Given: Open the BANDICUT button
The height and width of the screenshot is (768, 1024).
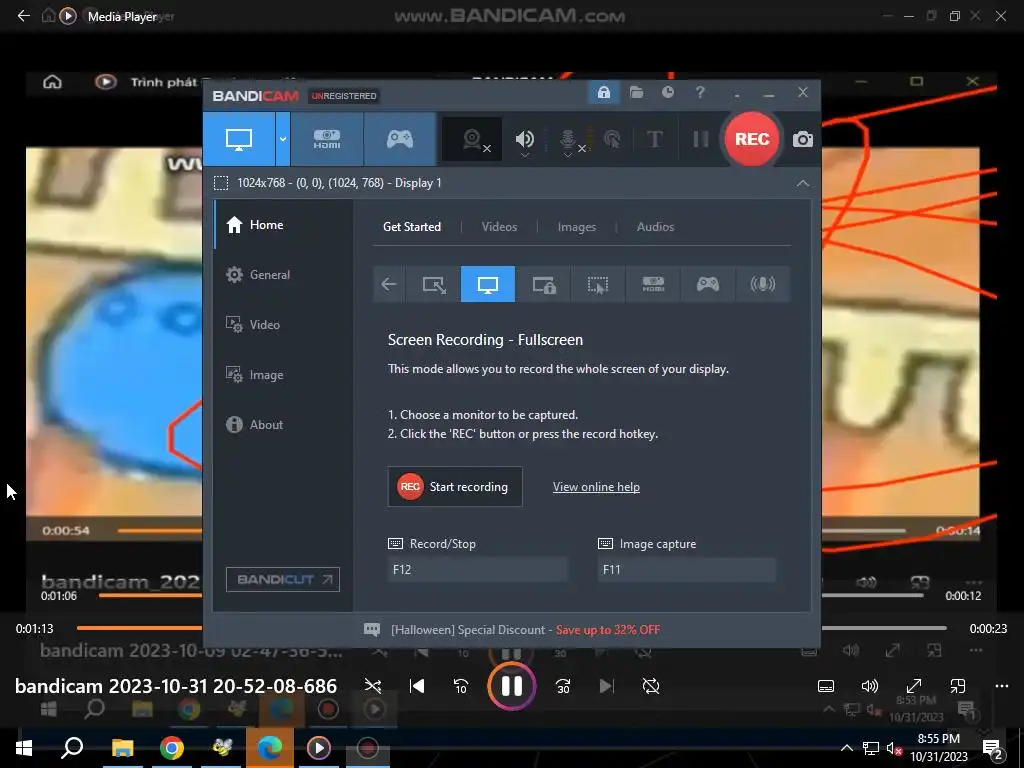Looking at the screenshot, I should click(x=283, y=579).
